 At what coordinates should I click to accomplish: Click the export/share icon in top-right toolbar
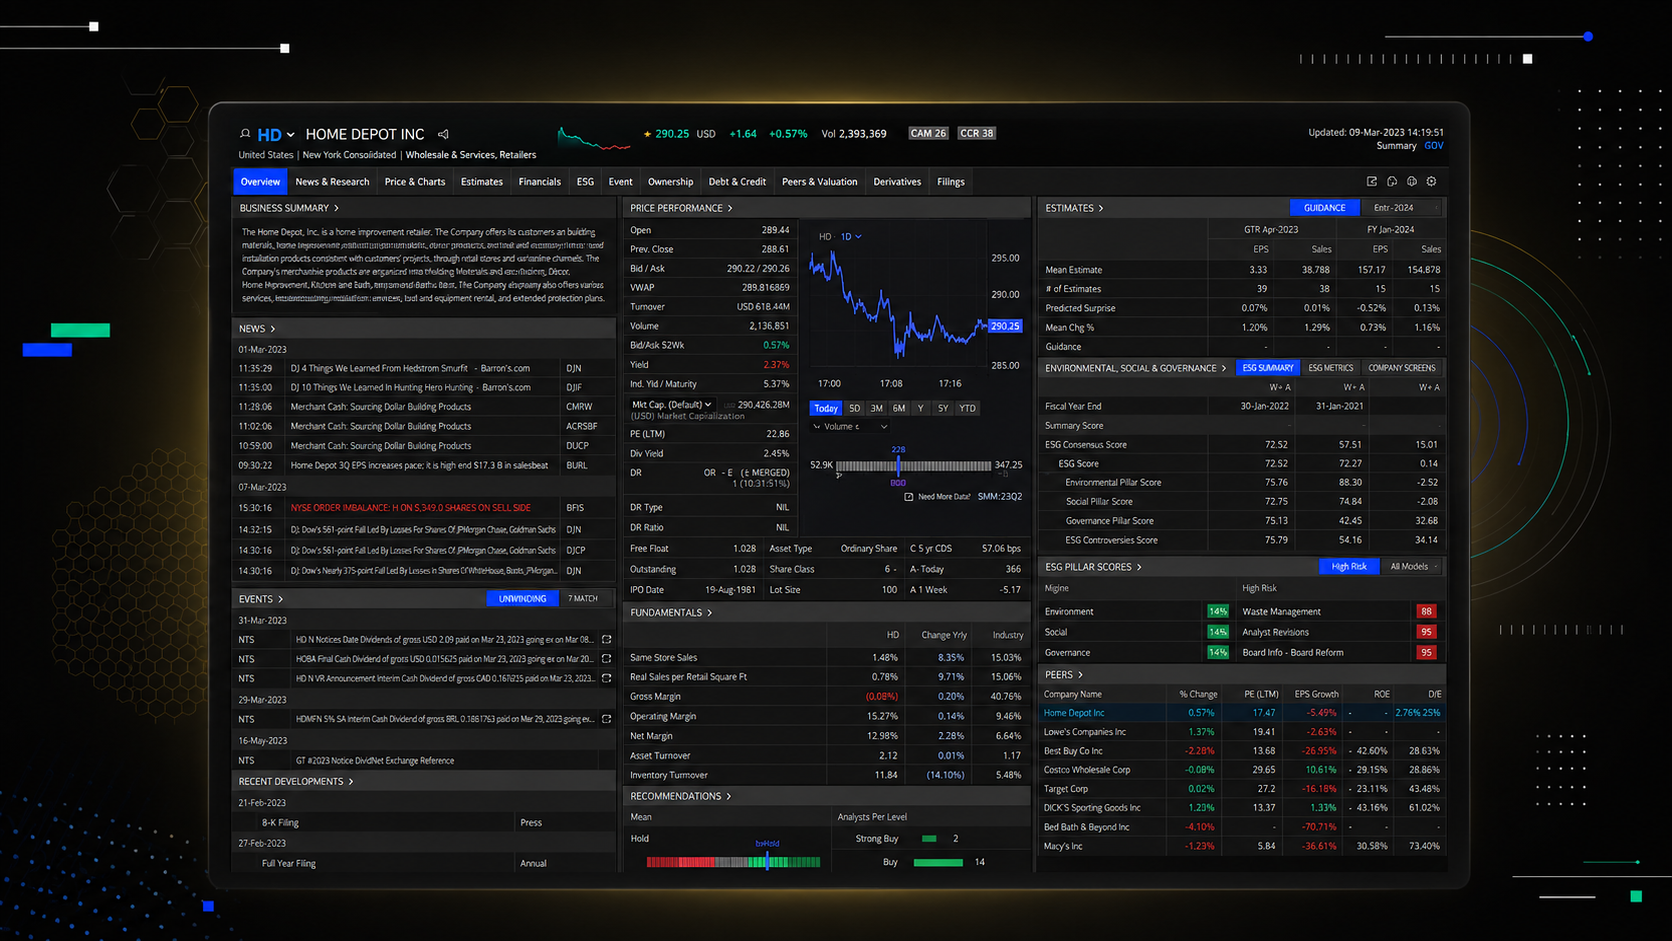[1372, 181]
